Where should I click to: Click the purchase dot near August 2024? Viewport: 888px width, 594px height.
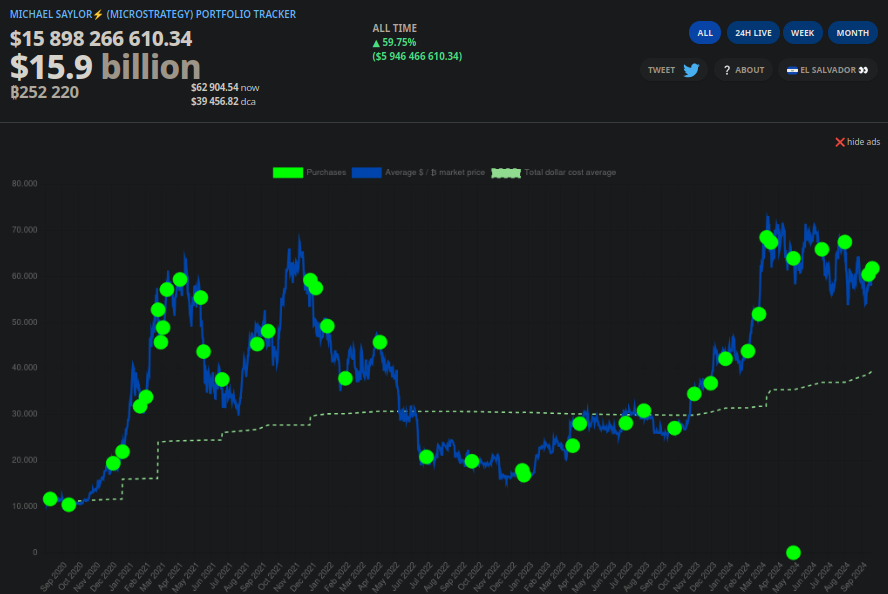[x=845, y=242]
